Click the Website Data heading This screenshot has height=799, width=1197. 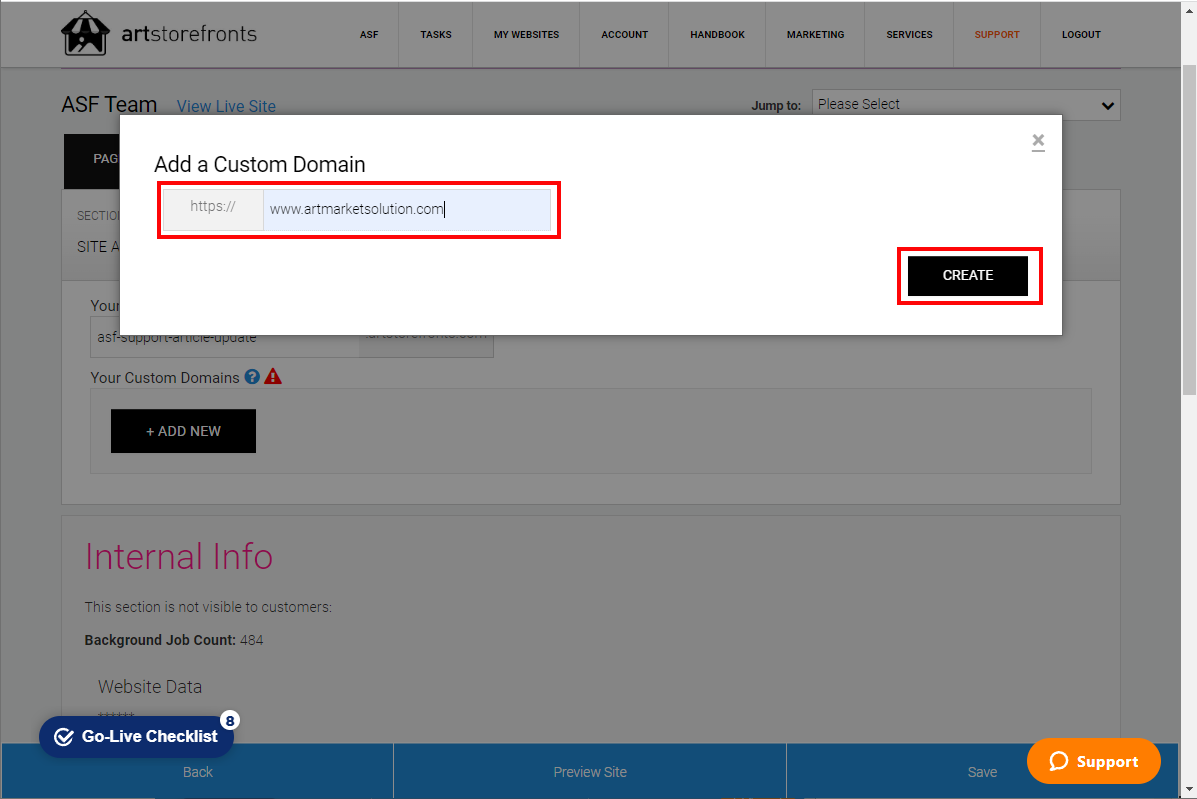click(x=150, y=687)
